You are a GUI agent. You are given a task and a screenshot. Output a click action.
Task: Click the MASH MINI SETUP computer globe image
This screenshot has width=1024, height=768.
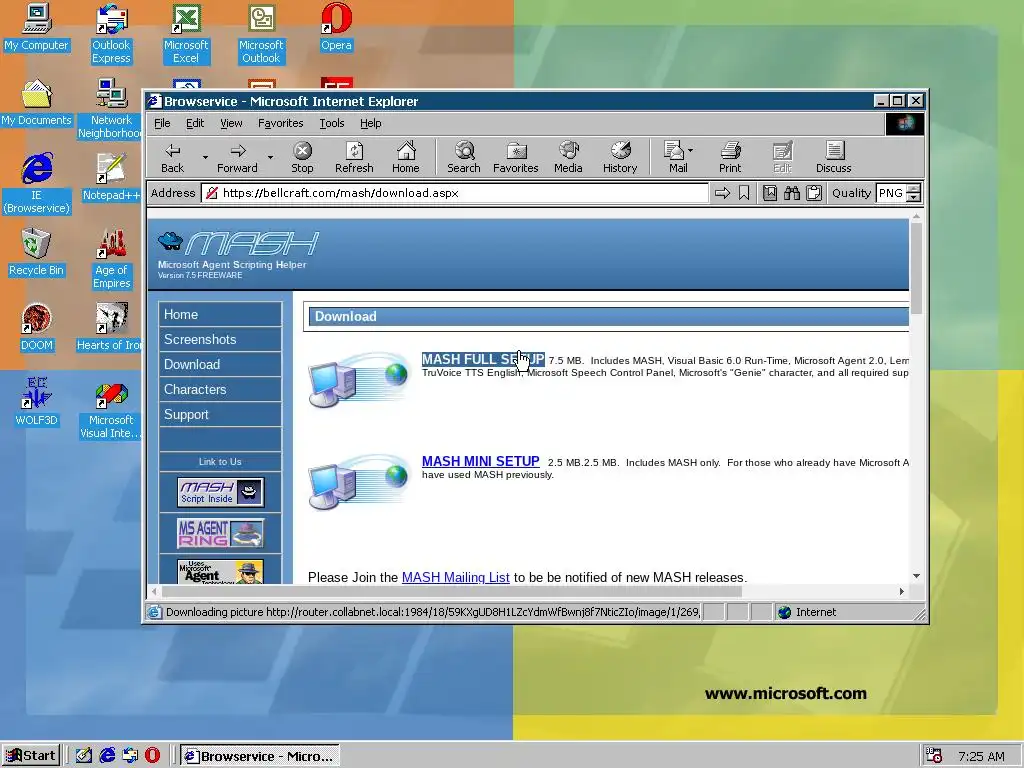point(359,481)
